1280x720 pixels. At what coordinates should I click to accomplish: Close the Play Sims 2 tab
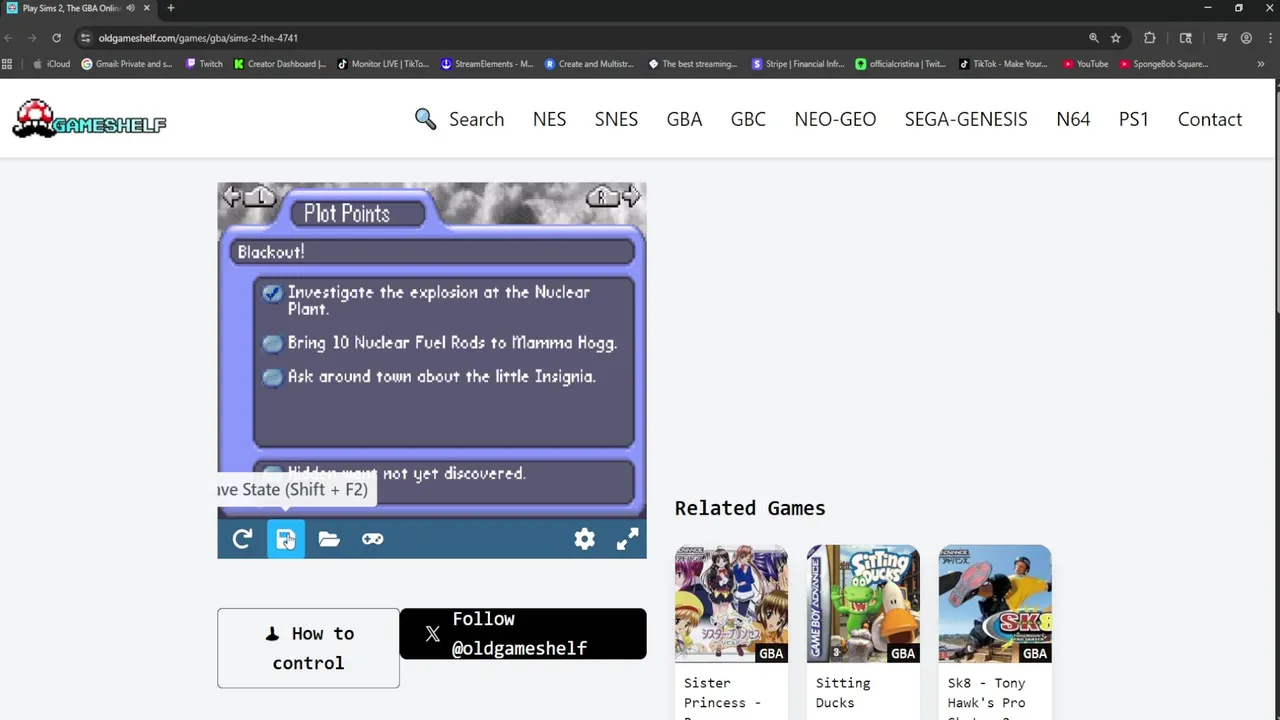click(x=147, y=8)
